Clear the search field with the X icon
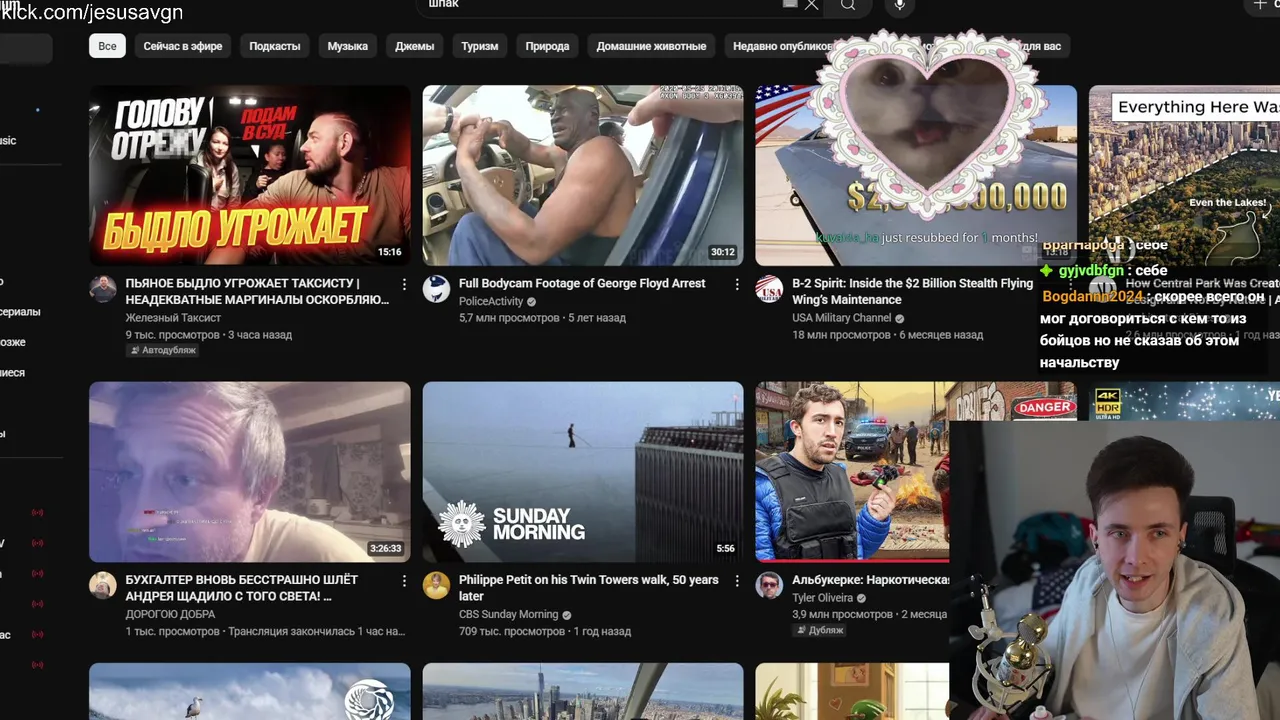Screen dimensions: 1280x720 pos(811,5)
